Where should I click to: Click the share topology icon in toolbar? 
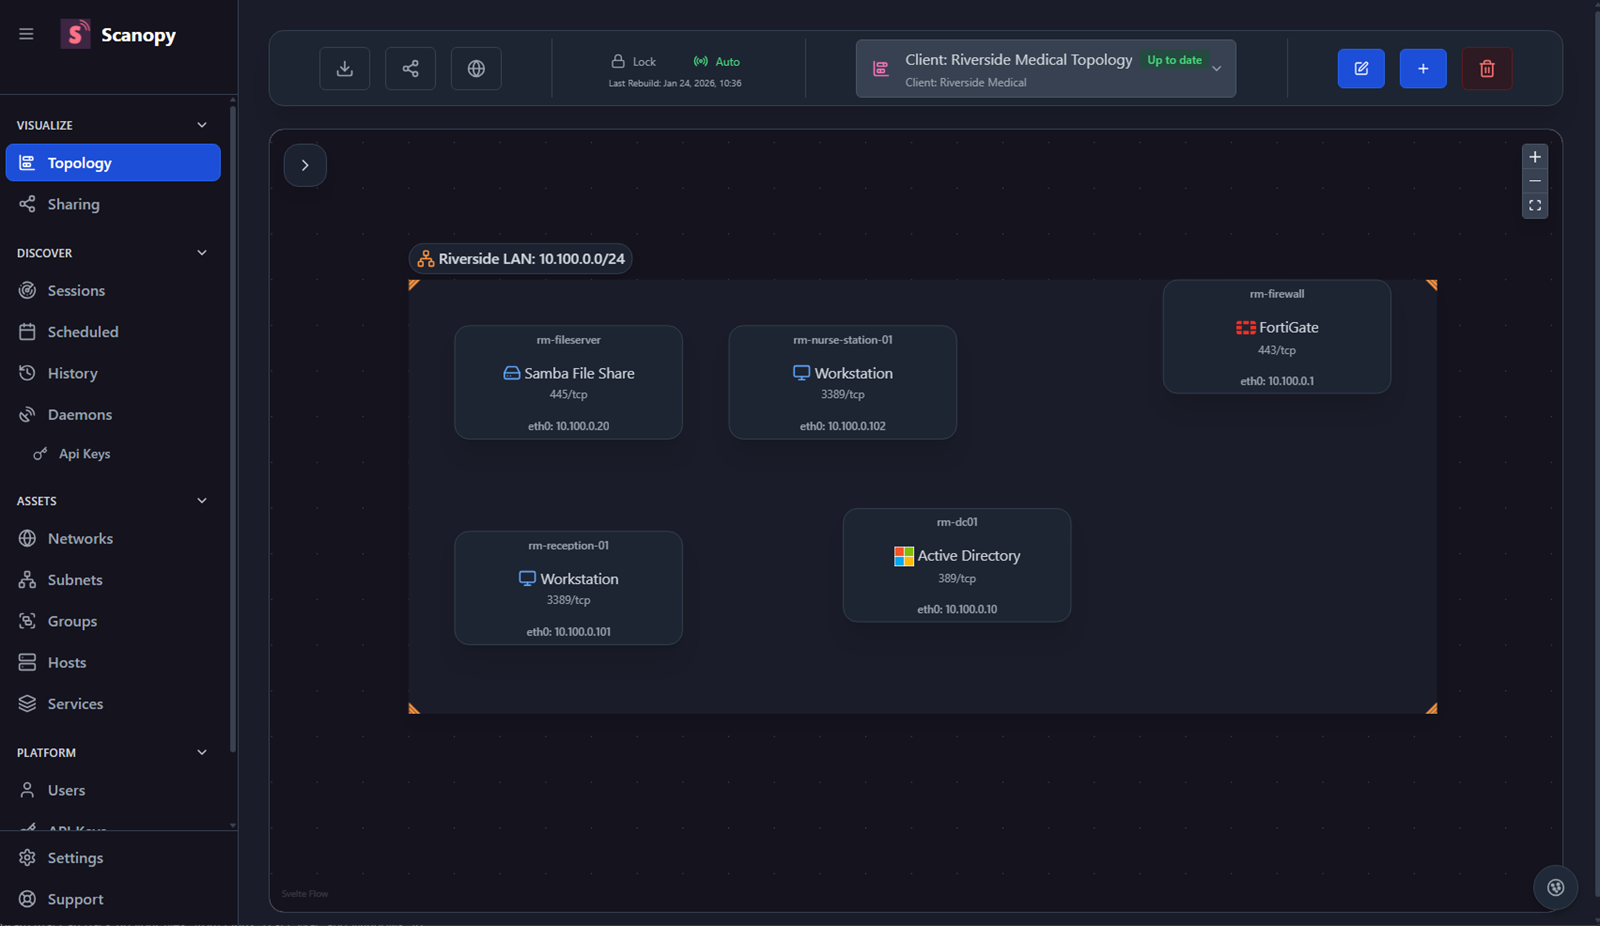click(x=410, y=69)
